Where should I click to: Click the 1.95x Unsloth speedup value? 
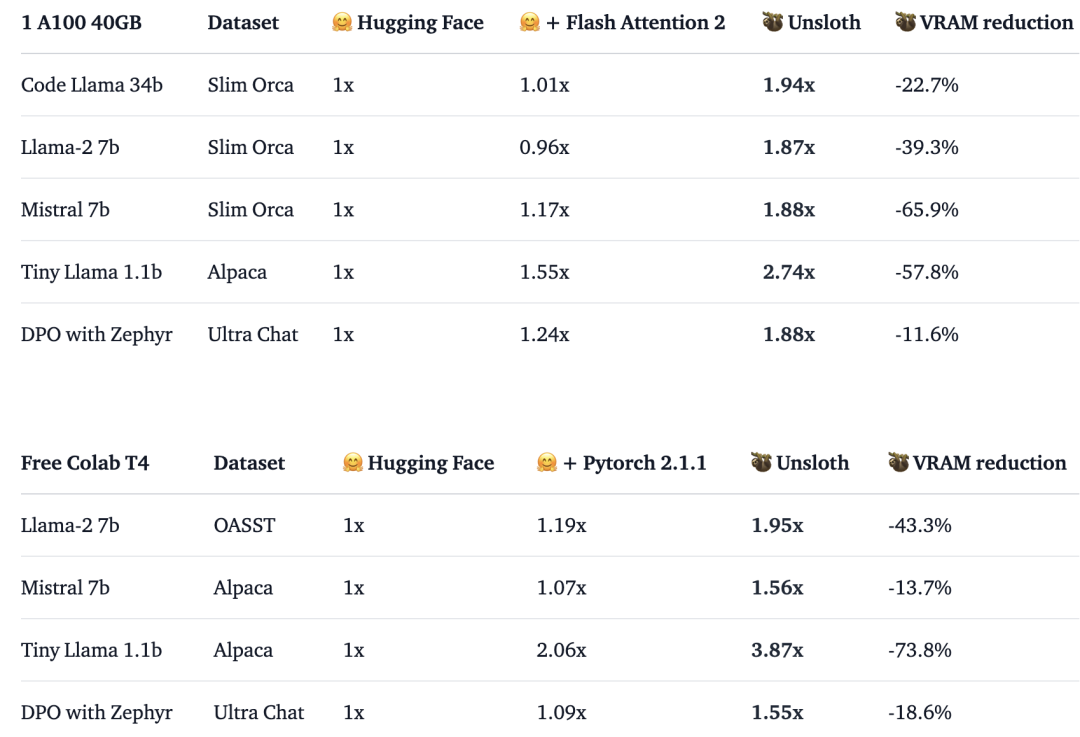point(777,525)
